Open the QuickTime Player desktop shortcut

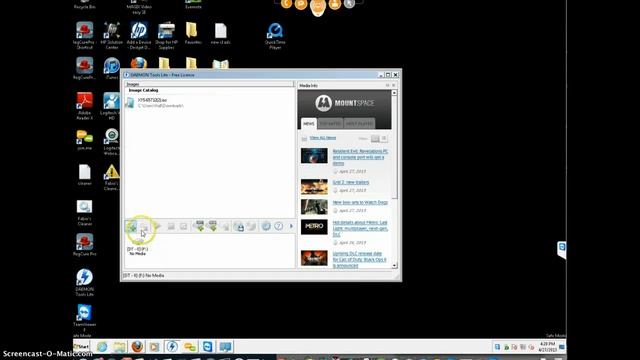tap(275, 36)
